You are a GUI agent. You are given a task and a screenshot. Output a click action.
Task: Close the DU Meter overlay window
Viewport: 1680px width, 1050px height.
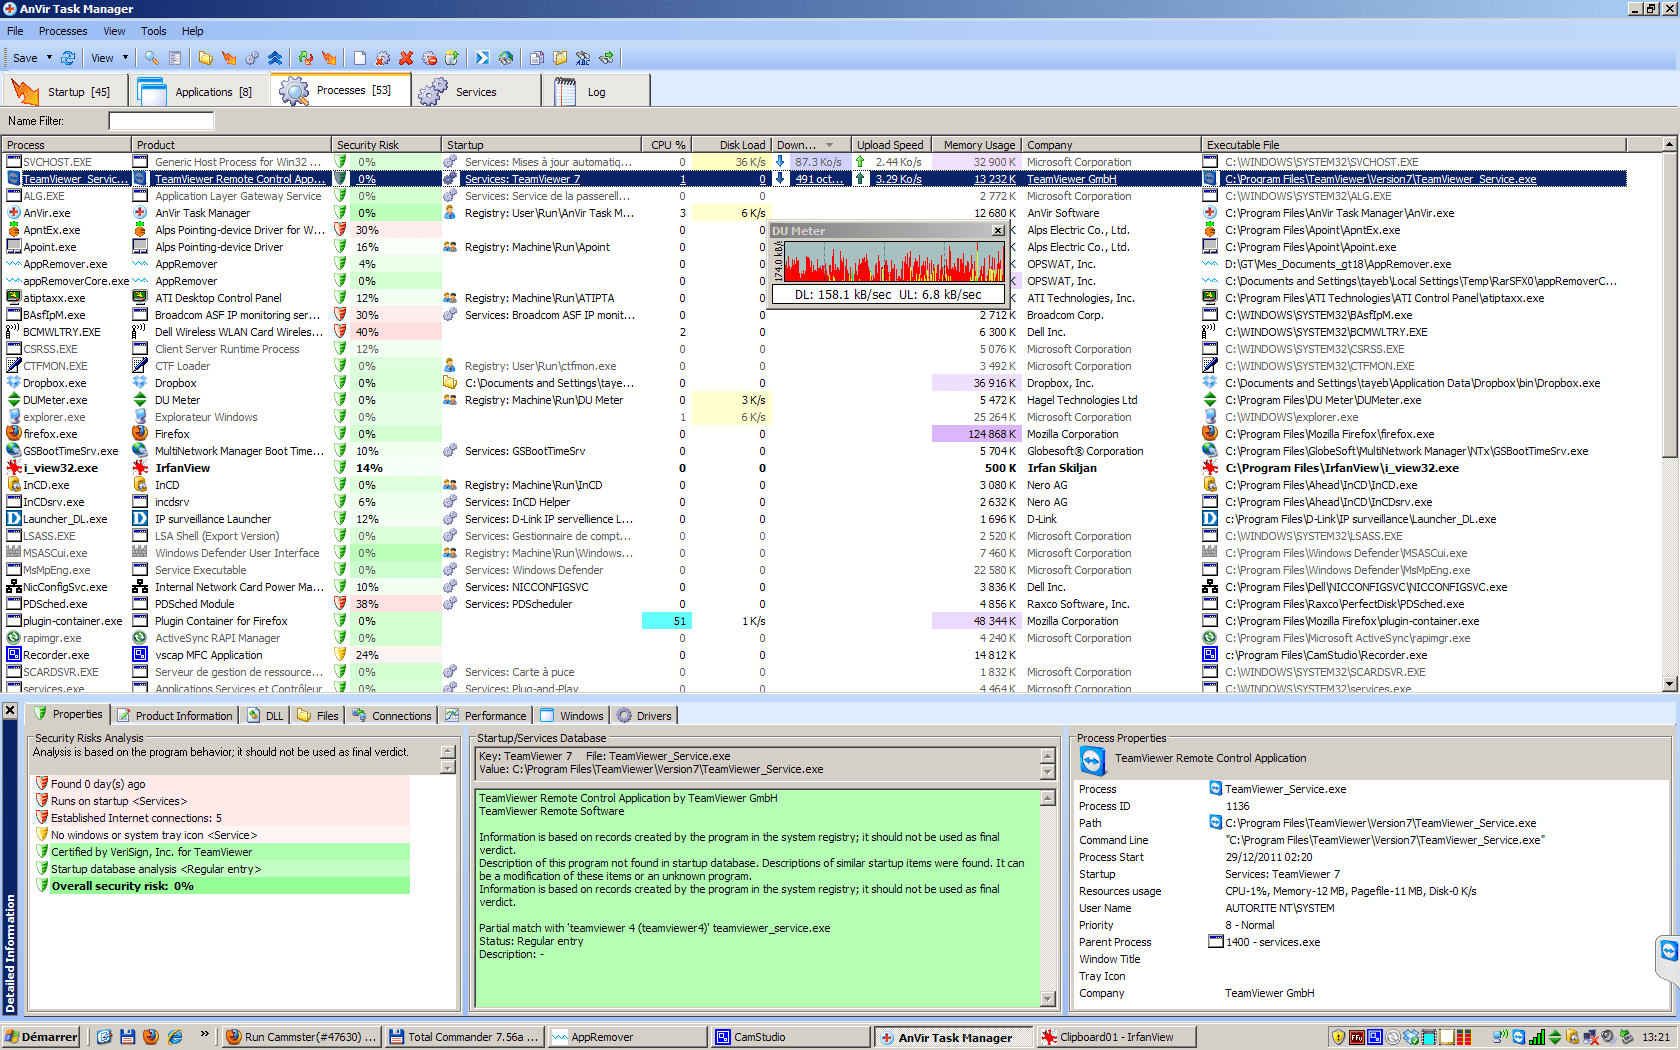(997, 231)
